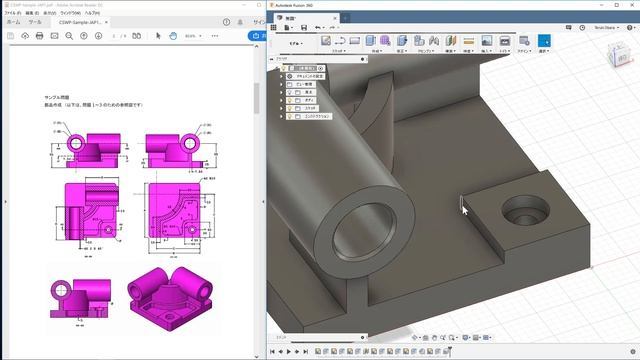640x360 pixels.
Task: Toggle lightbulb visibility of the root component
Action: tap(284, 68)
